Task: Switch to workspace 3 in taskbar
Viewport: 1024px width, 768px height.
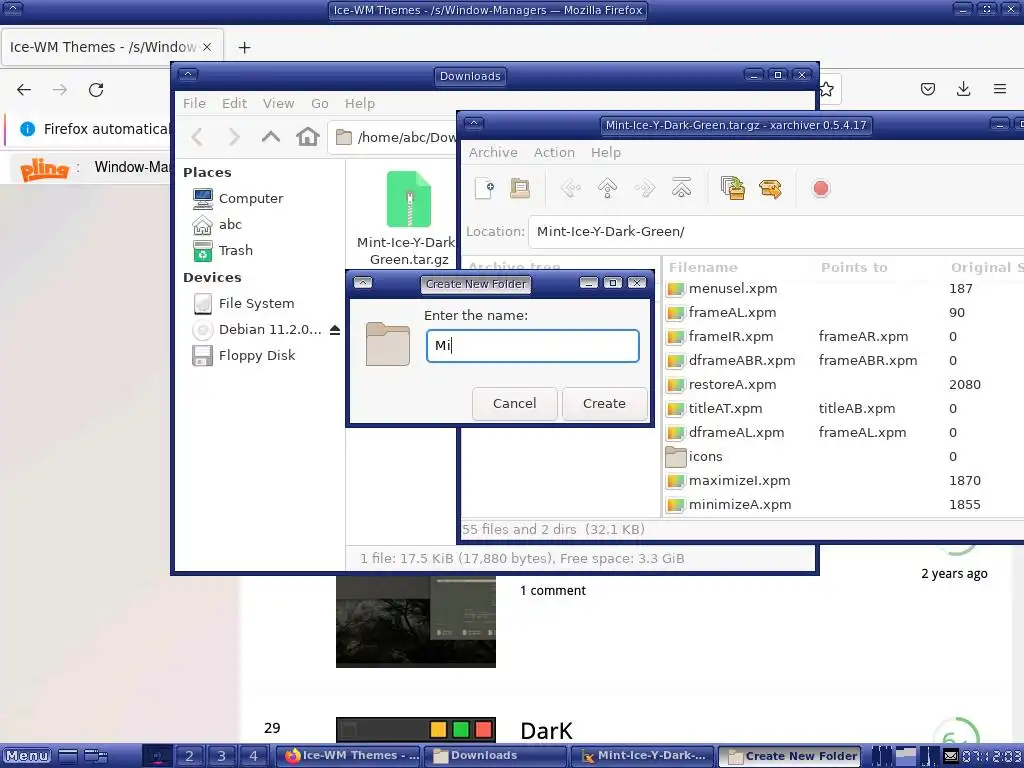Action: 221,756
